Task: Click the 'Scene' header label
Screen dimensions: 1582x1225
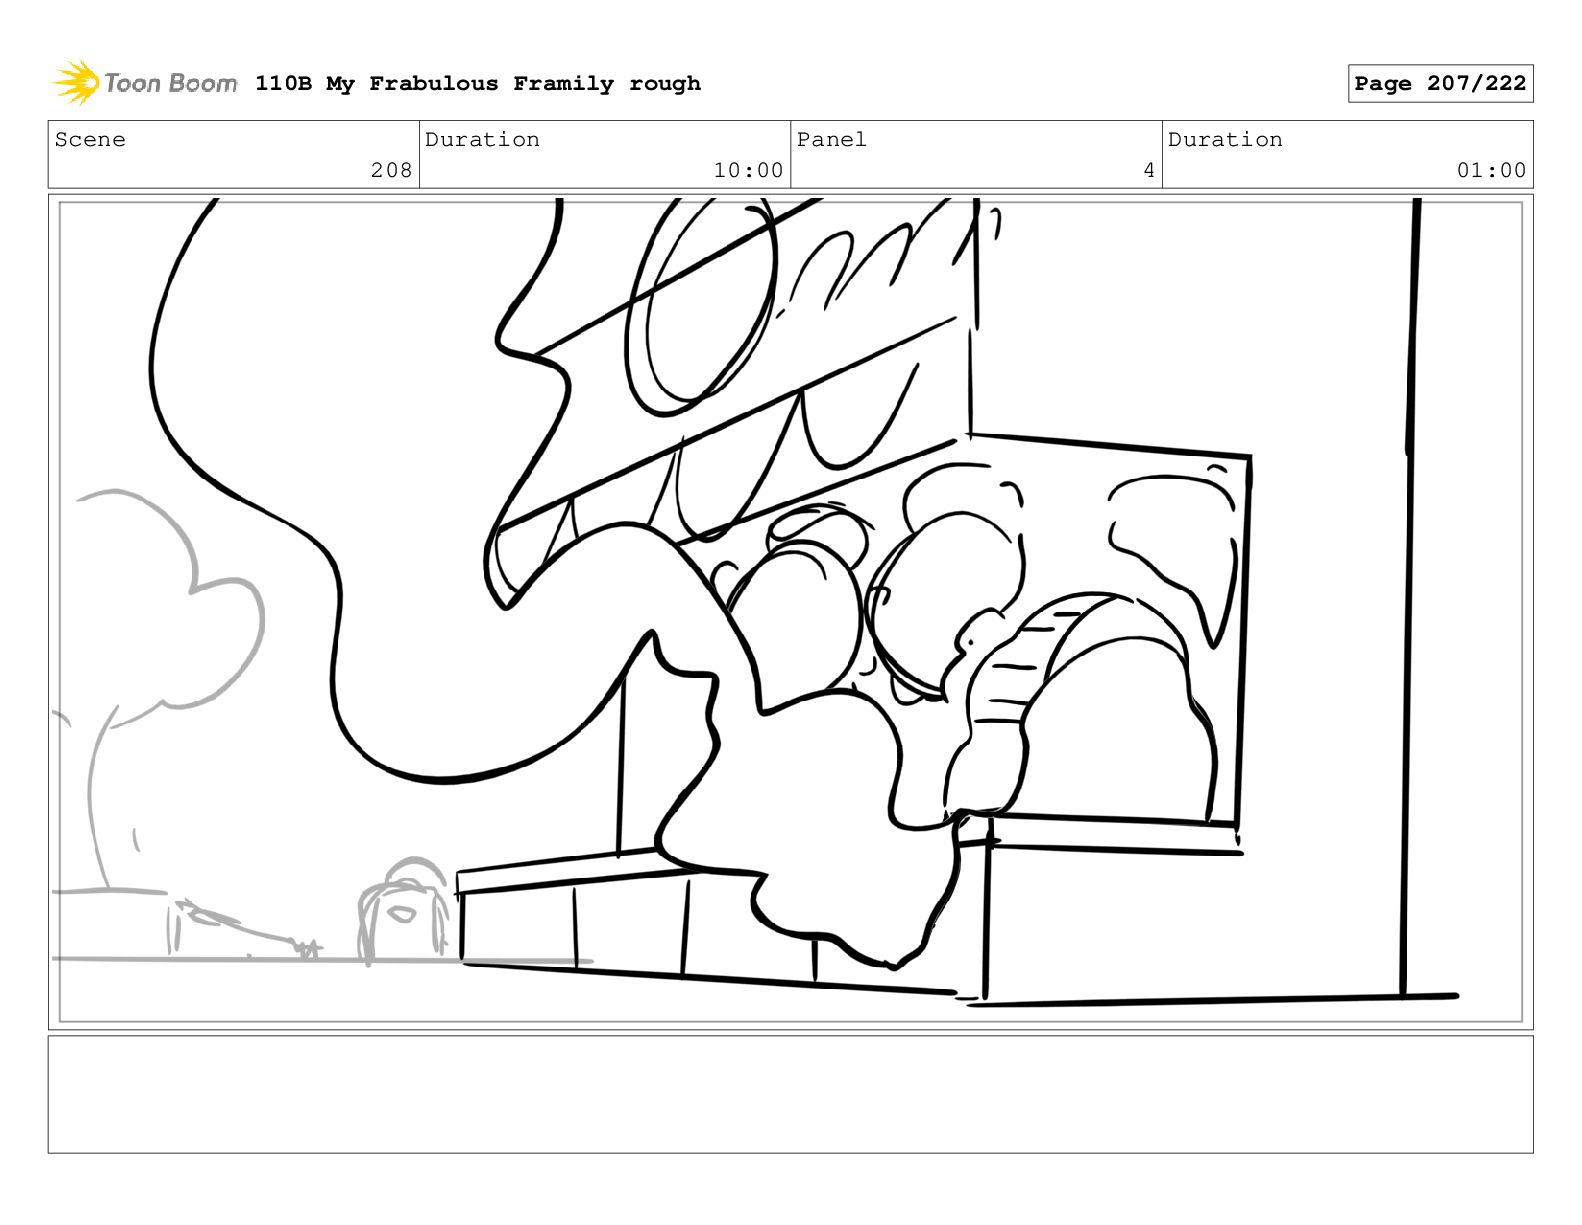Action: (x=90, y=140)
